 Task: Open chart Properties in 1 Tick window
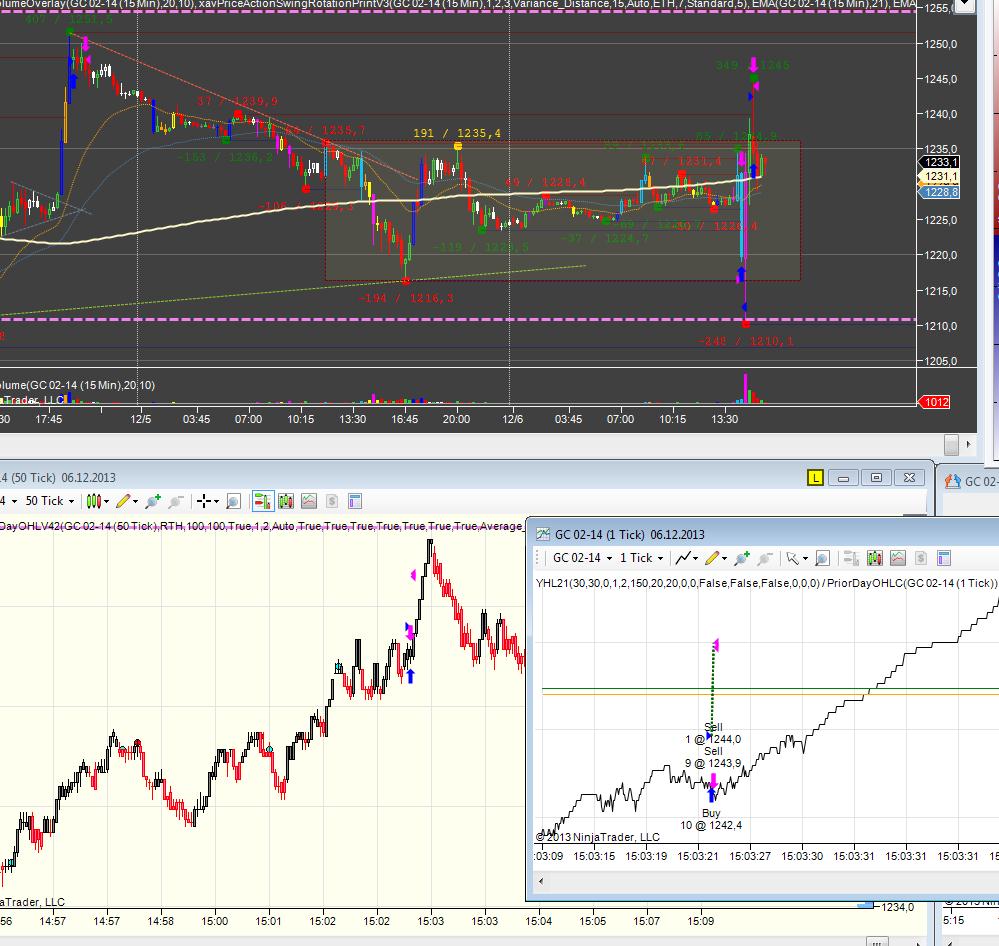point(944,559)
